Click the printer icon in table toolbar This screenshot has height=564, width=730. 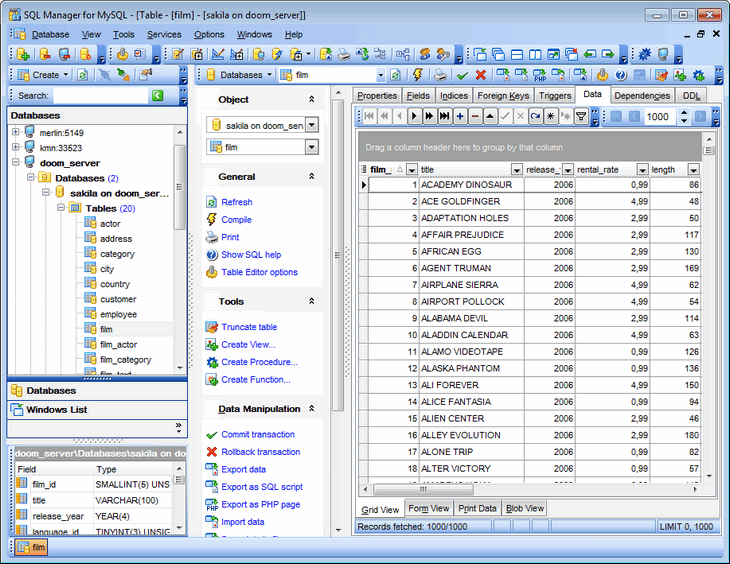point(440,75)
